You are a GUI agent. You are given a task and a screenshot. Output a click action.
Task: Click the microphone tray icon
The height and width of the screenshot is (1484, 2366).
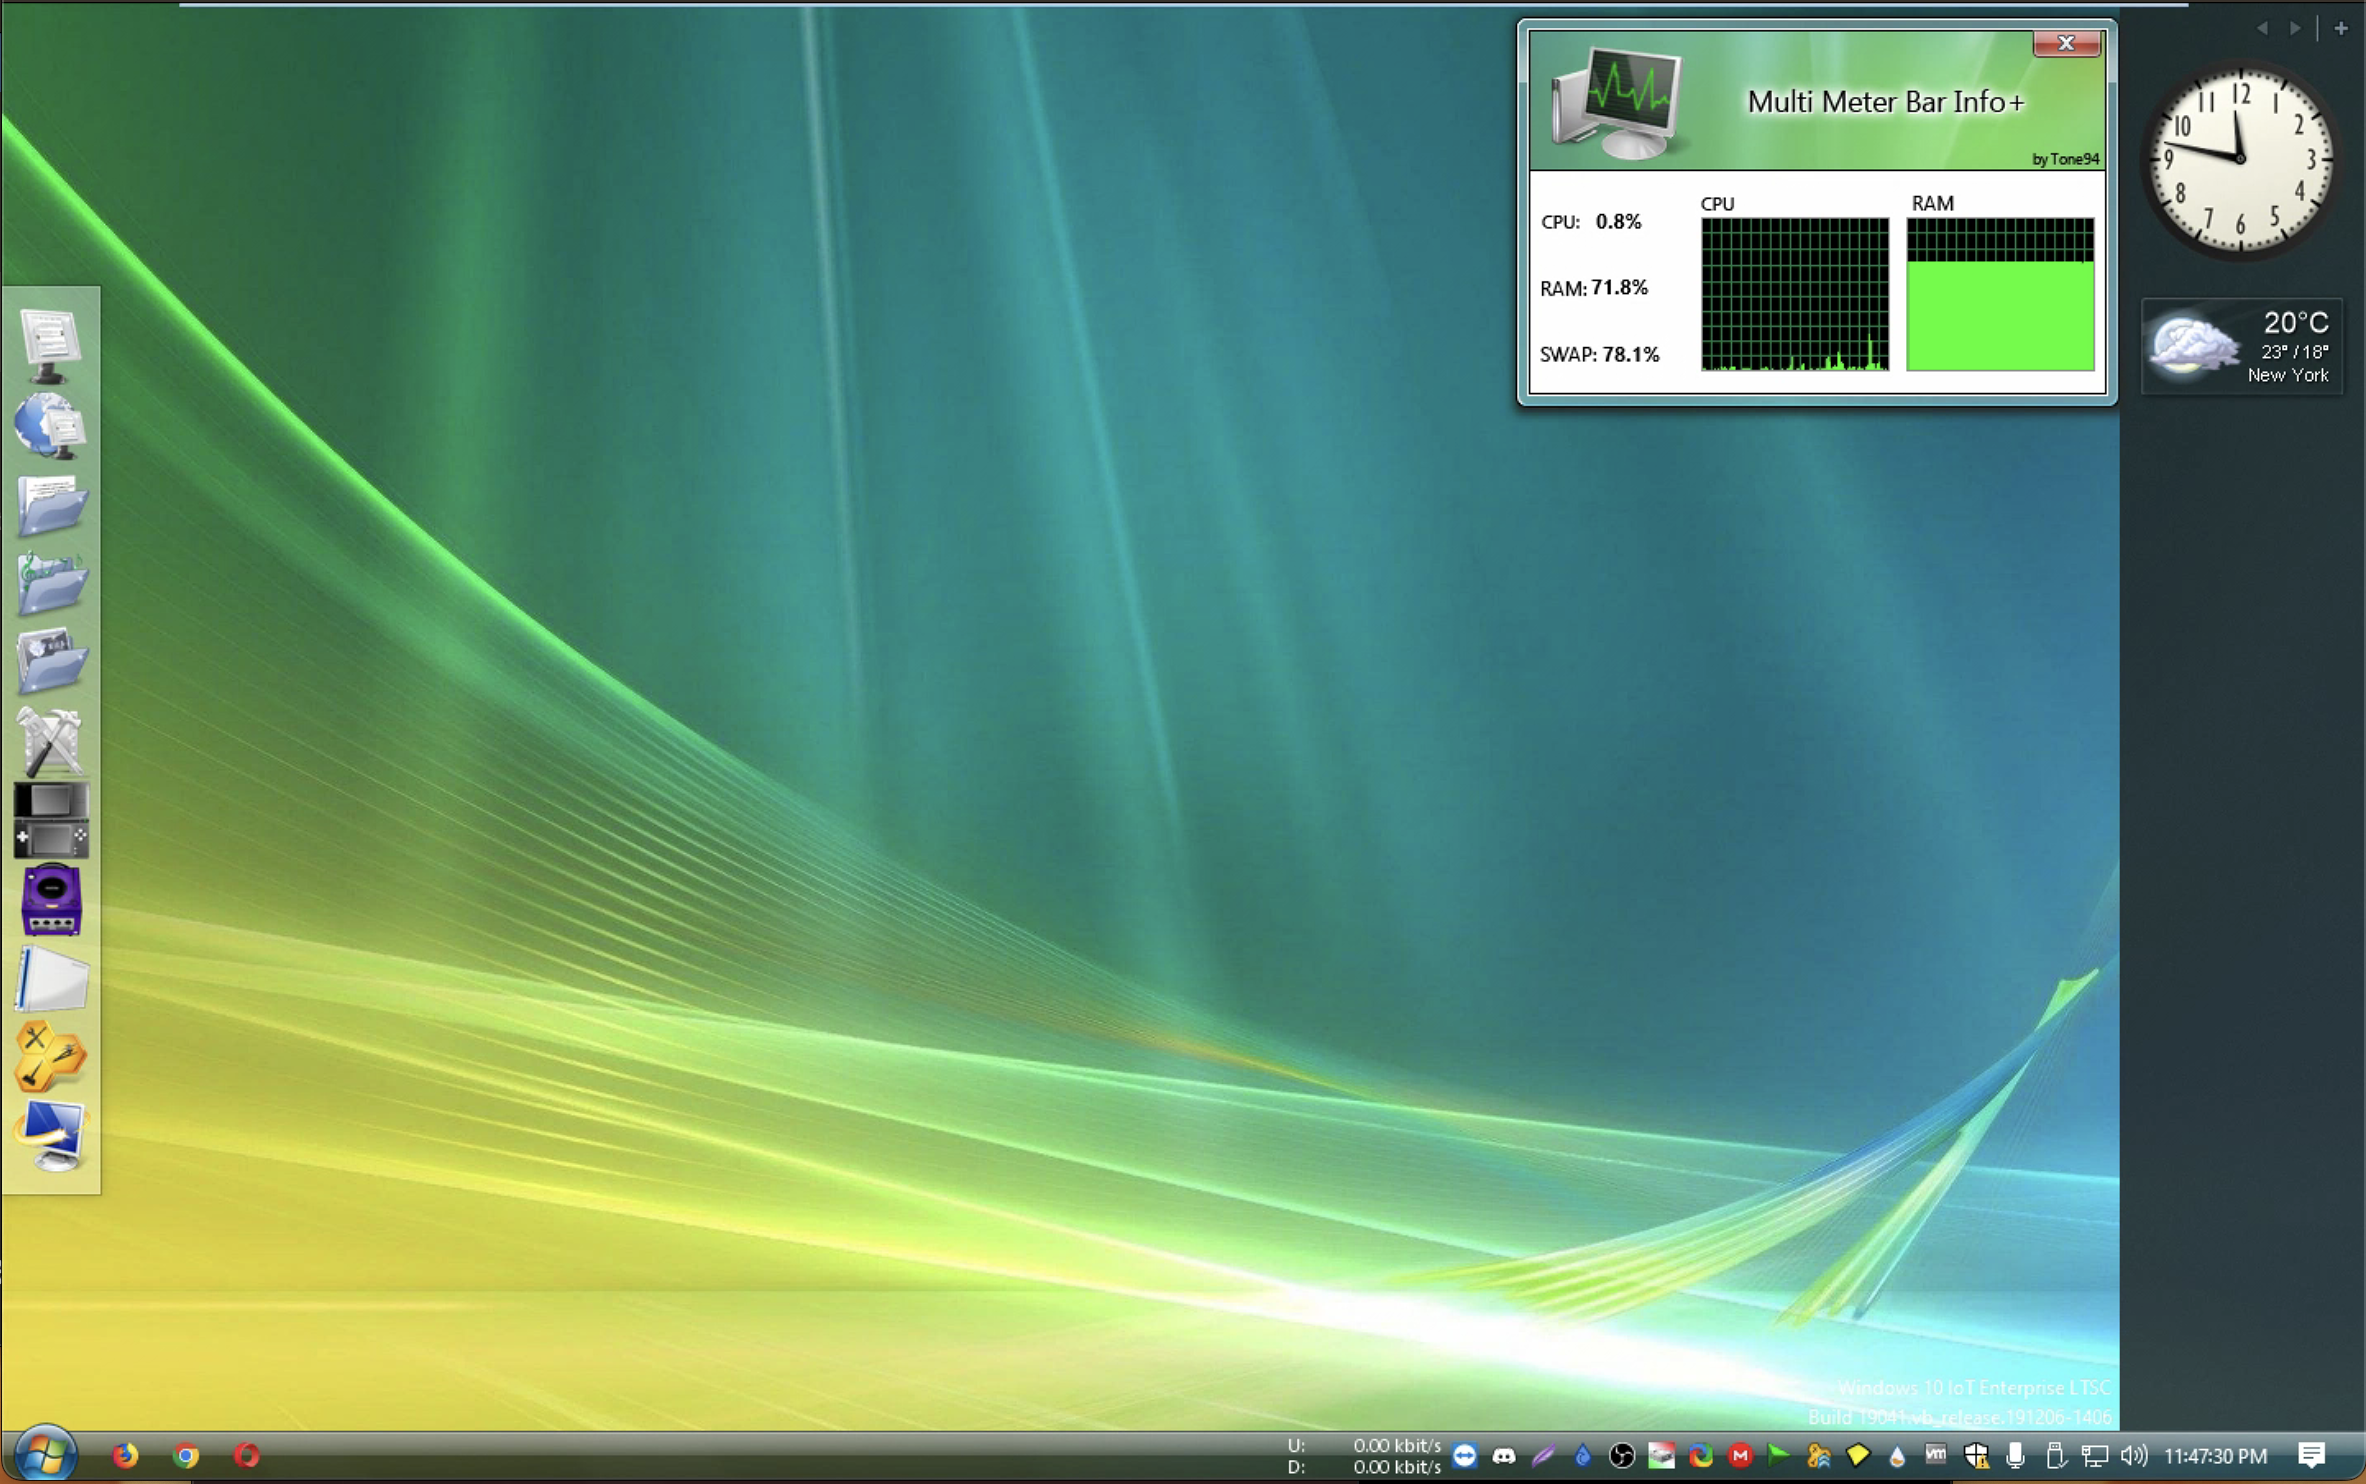pyautogui.click(x=2015, y=1456)
